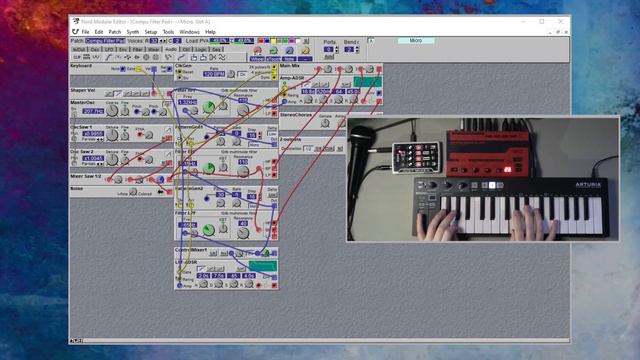The width and height of the screenshot is (640, 360).
Task: Select the second Shaper Vel curve button
Action: point(118,93)
